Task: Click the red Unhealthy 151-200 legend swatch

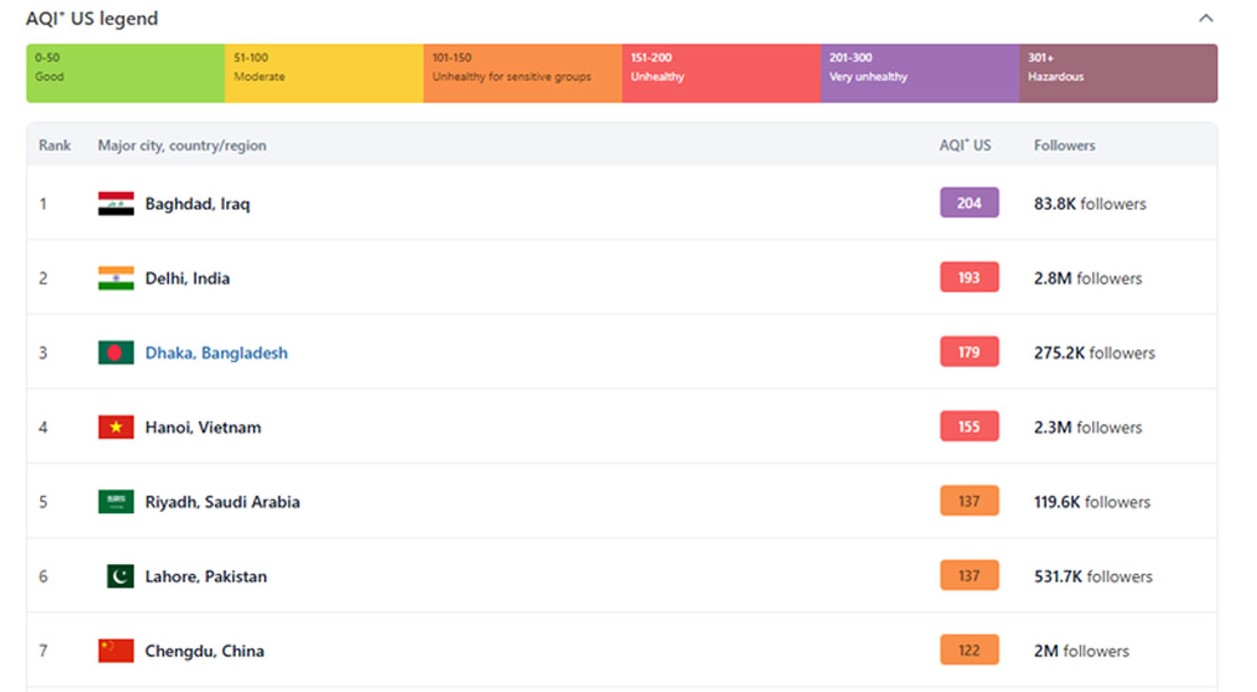Action: coord(721,73)
